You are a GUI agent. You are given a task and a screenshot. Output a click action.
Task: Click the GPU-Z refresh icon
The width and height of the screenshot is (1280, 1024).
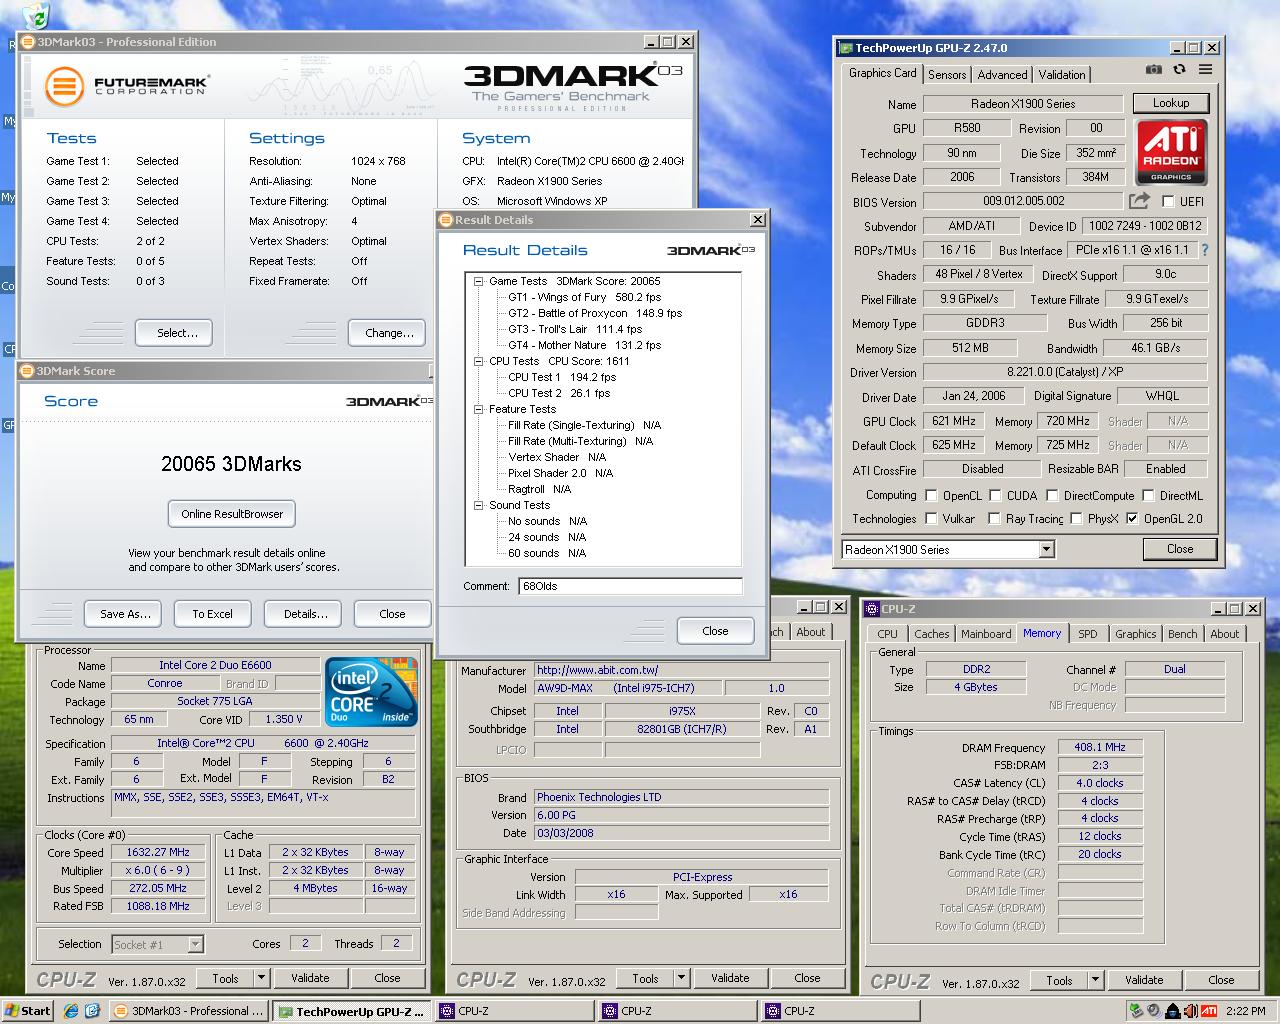coord(1179,69)
